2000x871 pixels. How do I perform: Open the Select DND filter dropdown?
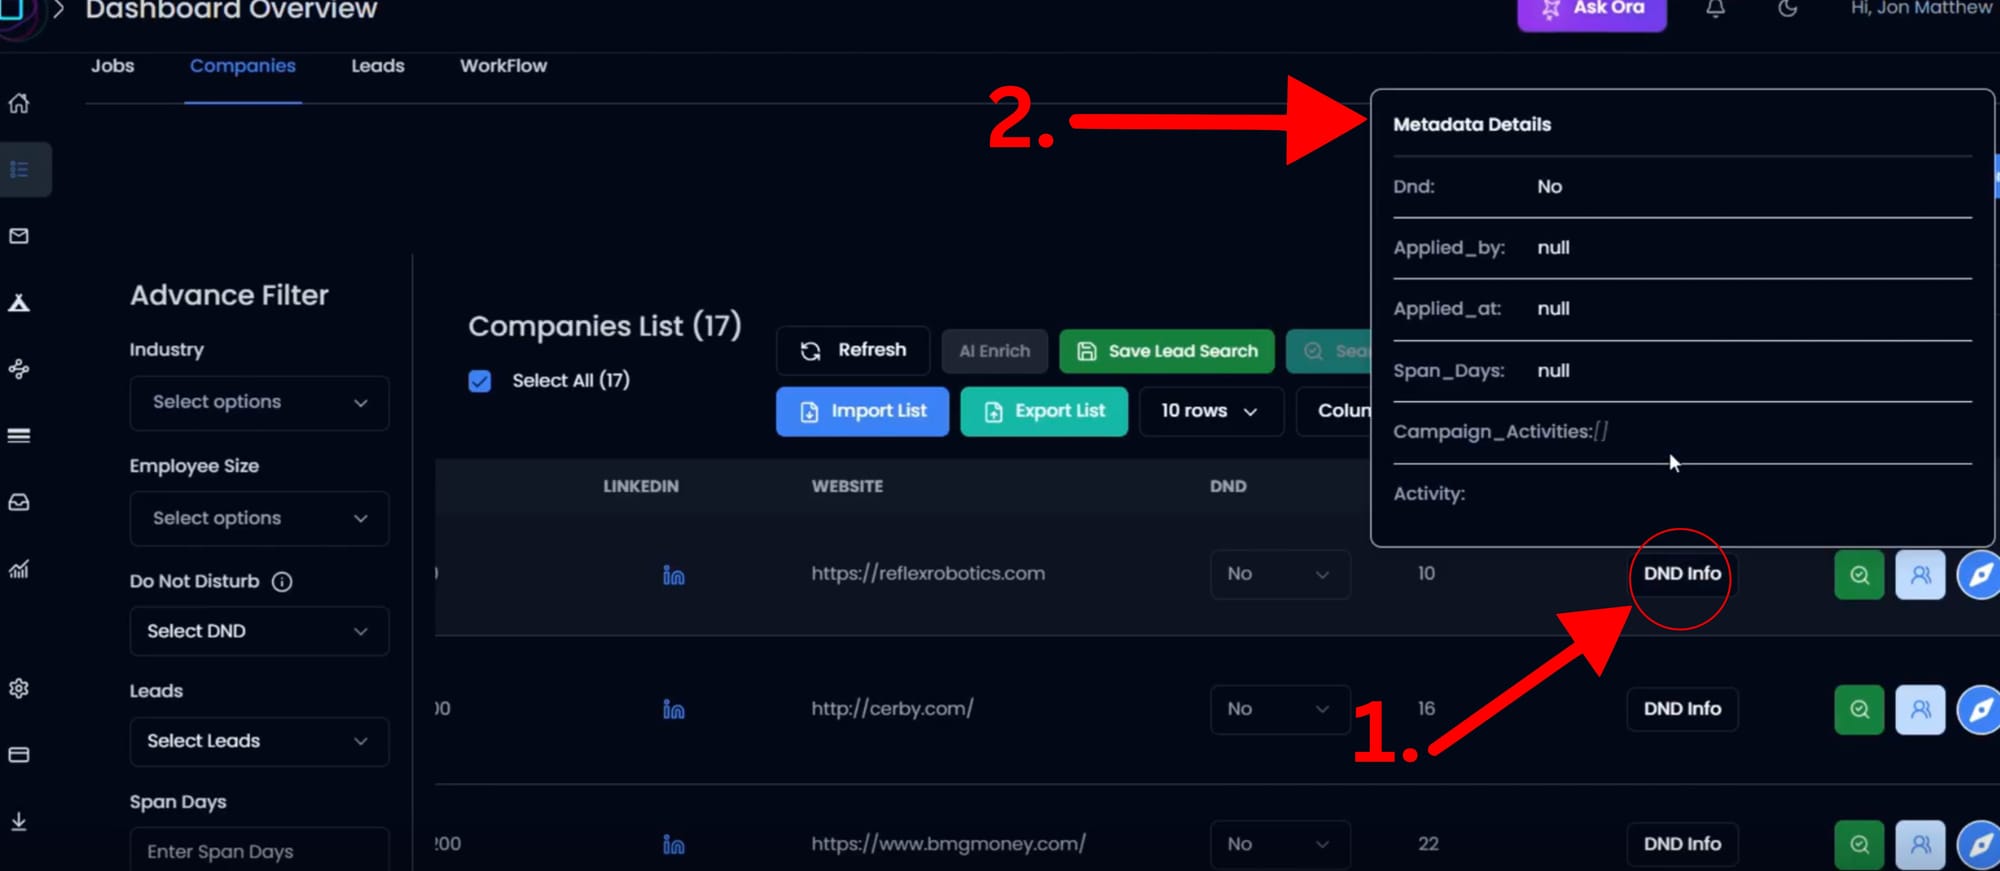(x=259, y=631)
